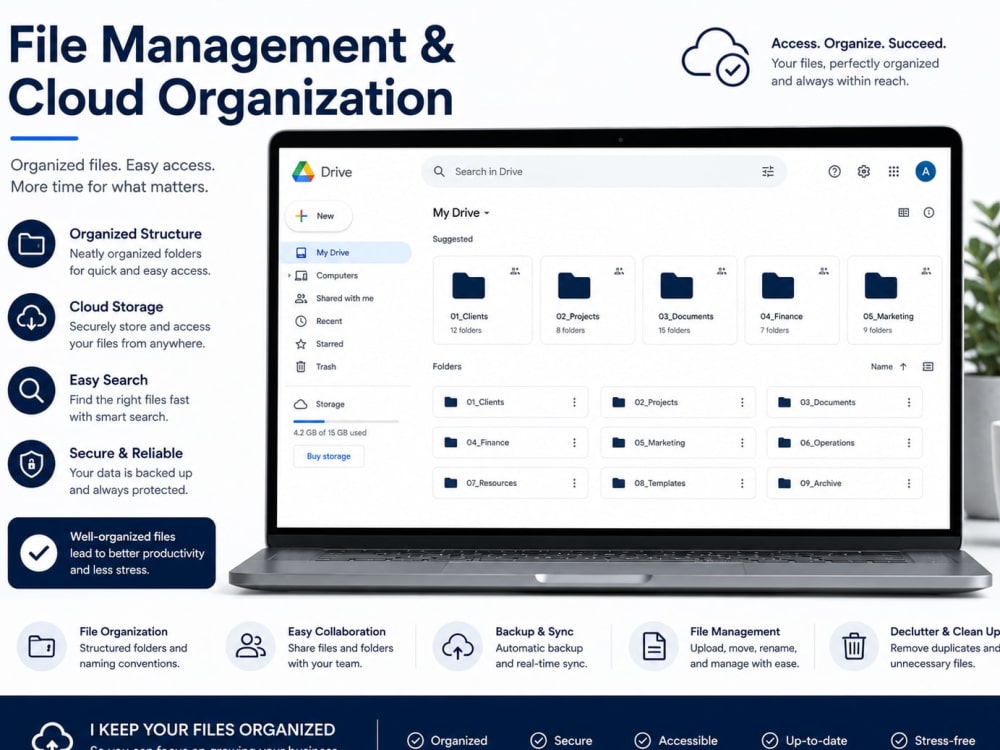Click the Name sort label
This screenshot has height=750, width=1000.
(x=881, y=367)
